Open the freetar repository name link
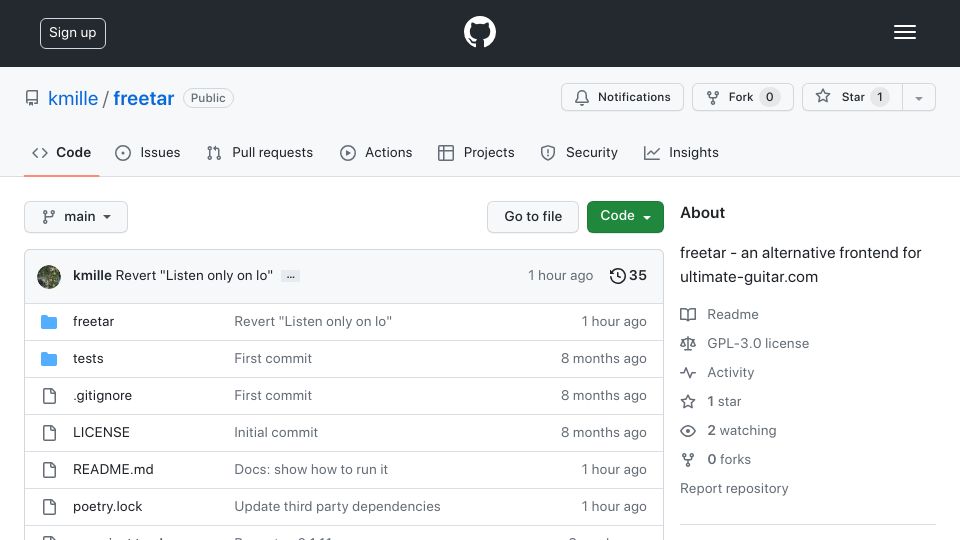The width and height of the screenshot is (960, 540). pyautogui.click(x=144, y=99)
